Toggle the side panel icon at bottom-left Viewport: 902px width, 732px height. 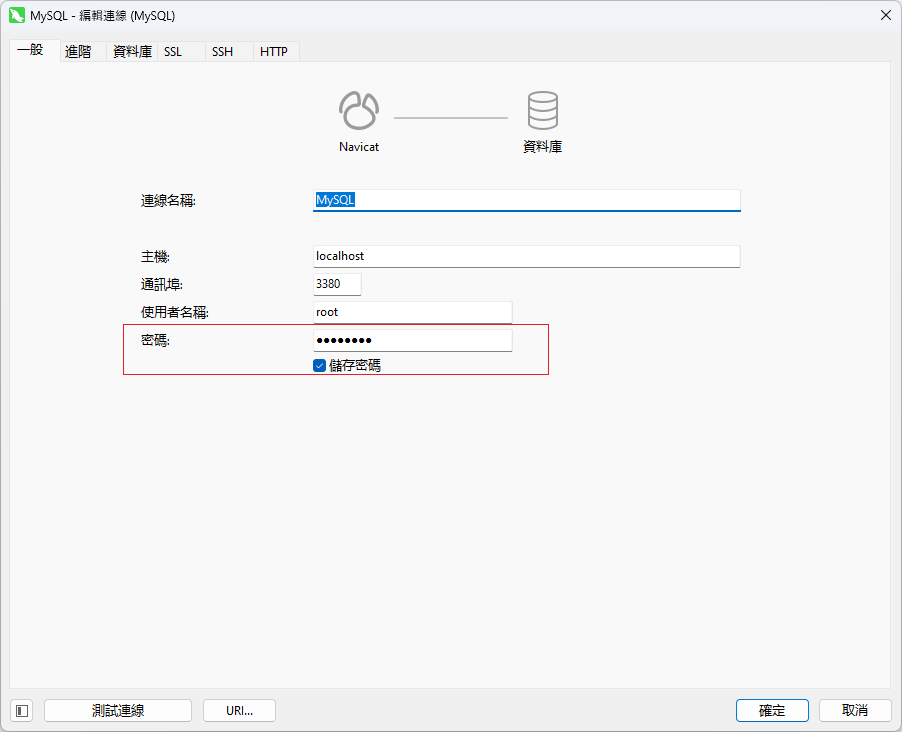(22, 710)
